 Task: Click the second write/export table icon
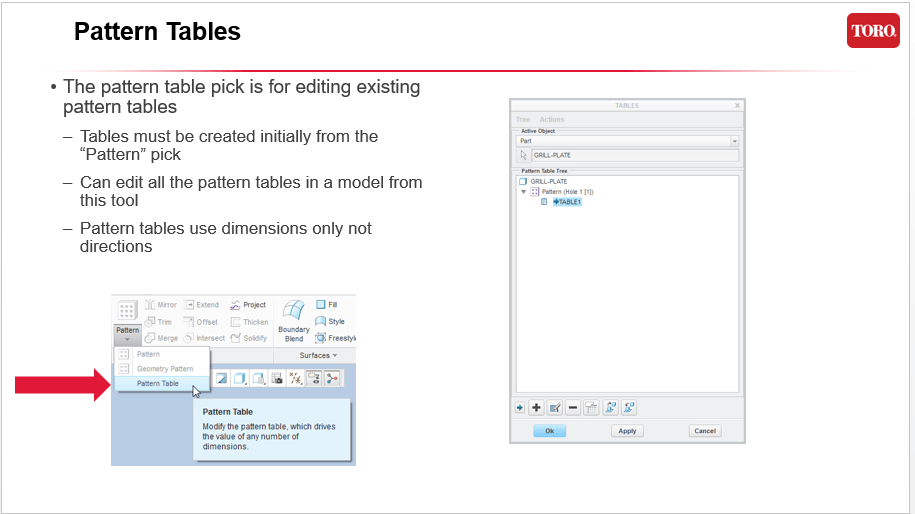pyautogui.click(x=629, y=408)
